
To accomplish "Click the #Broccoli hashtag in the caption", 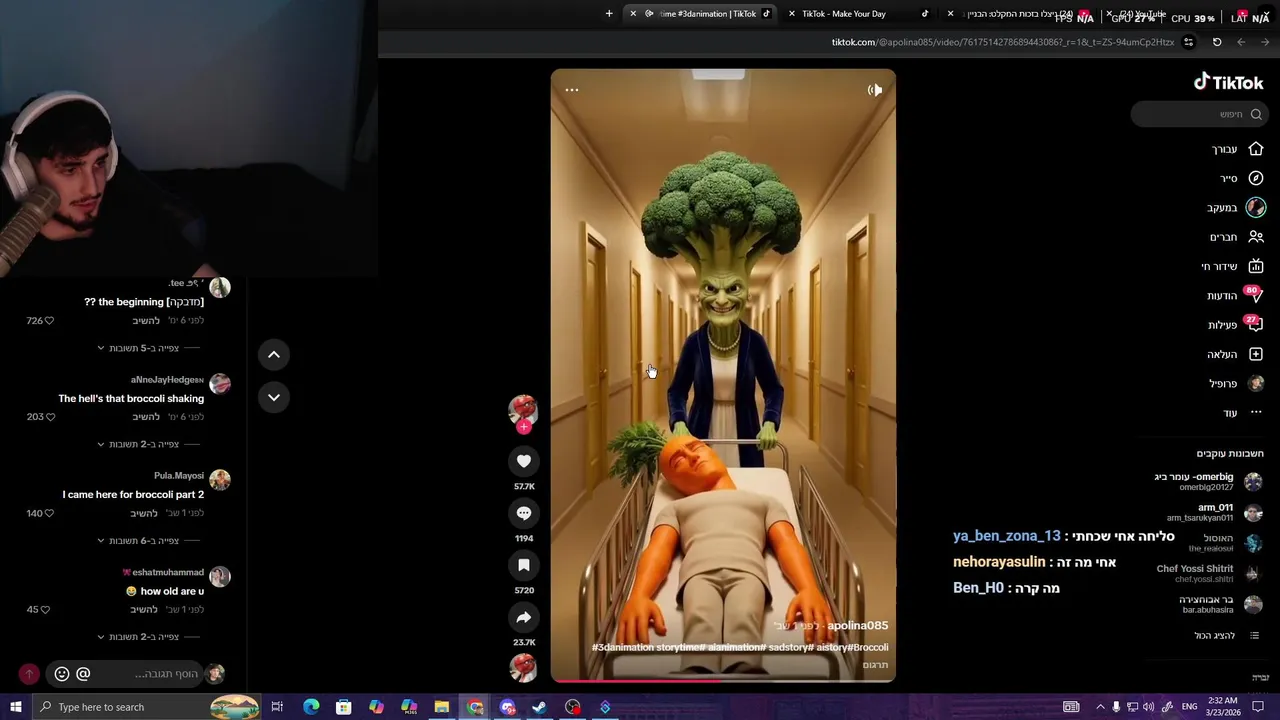I will point(869,648).
